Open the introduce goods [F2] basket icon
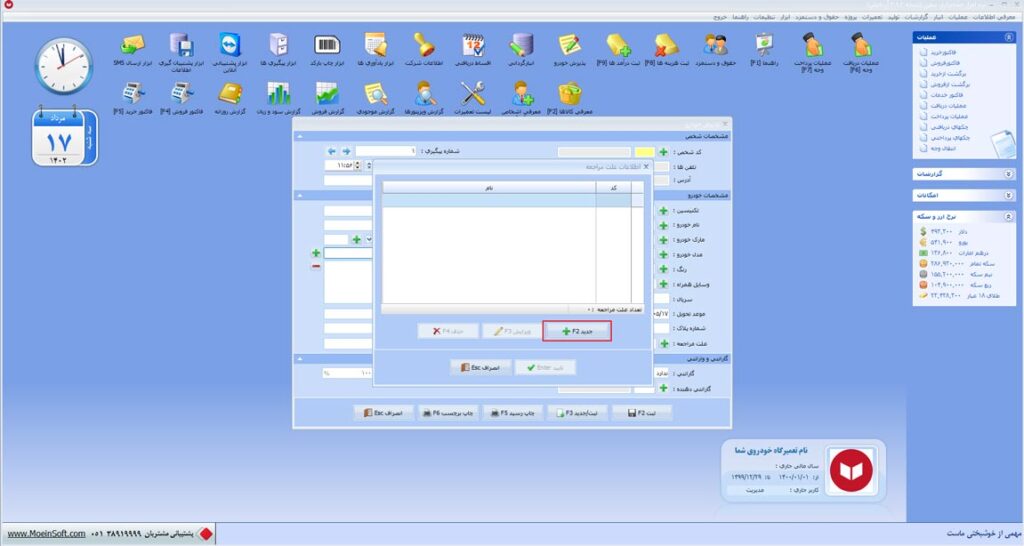 (569, 94)
